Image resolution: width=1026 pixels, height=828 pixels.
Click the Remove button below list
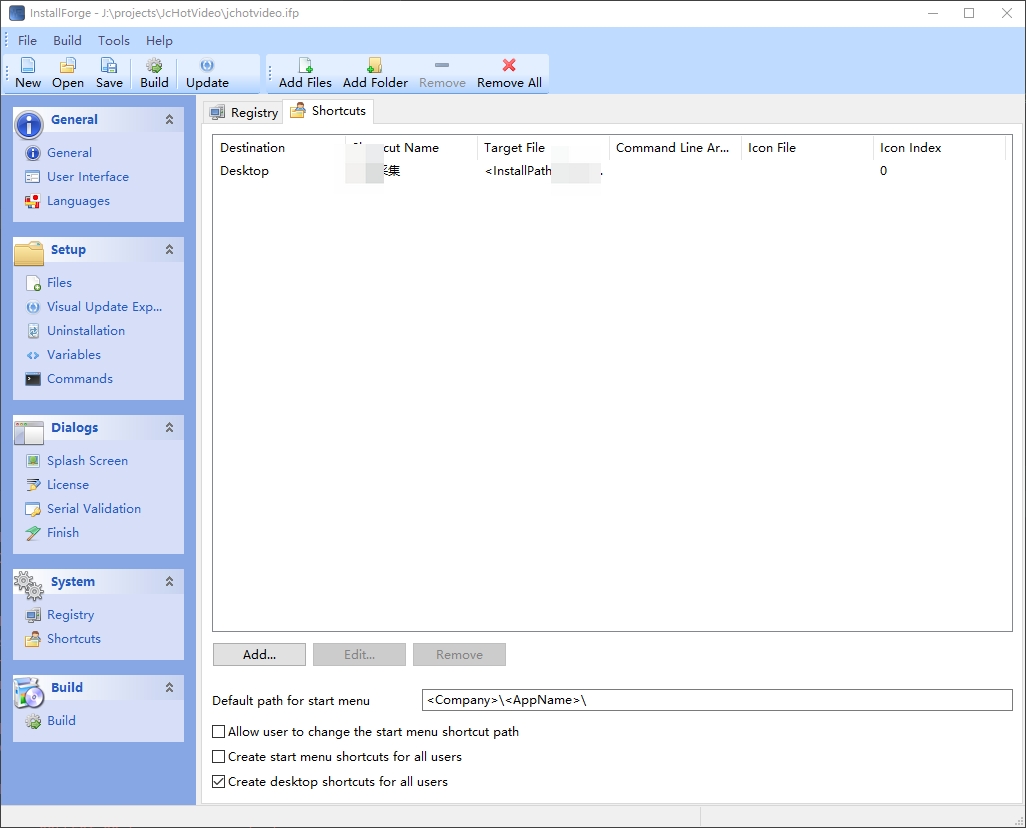(459, 655)
